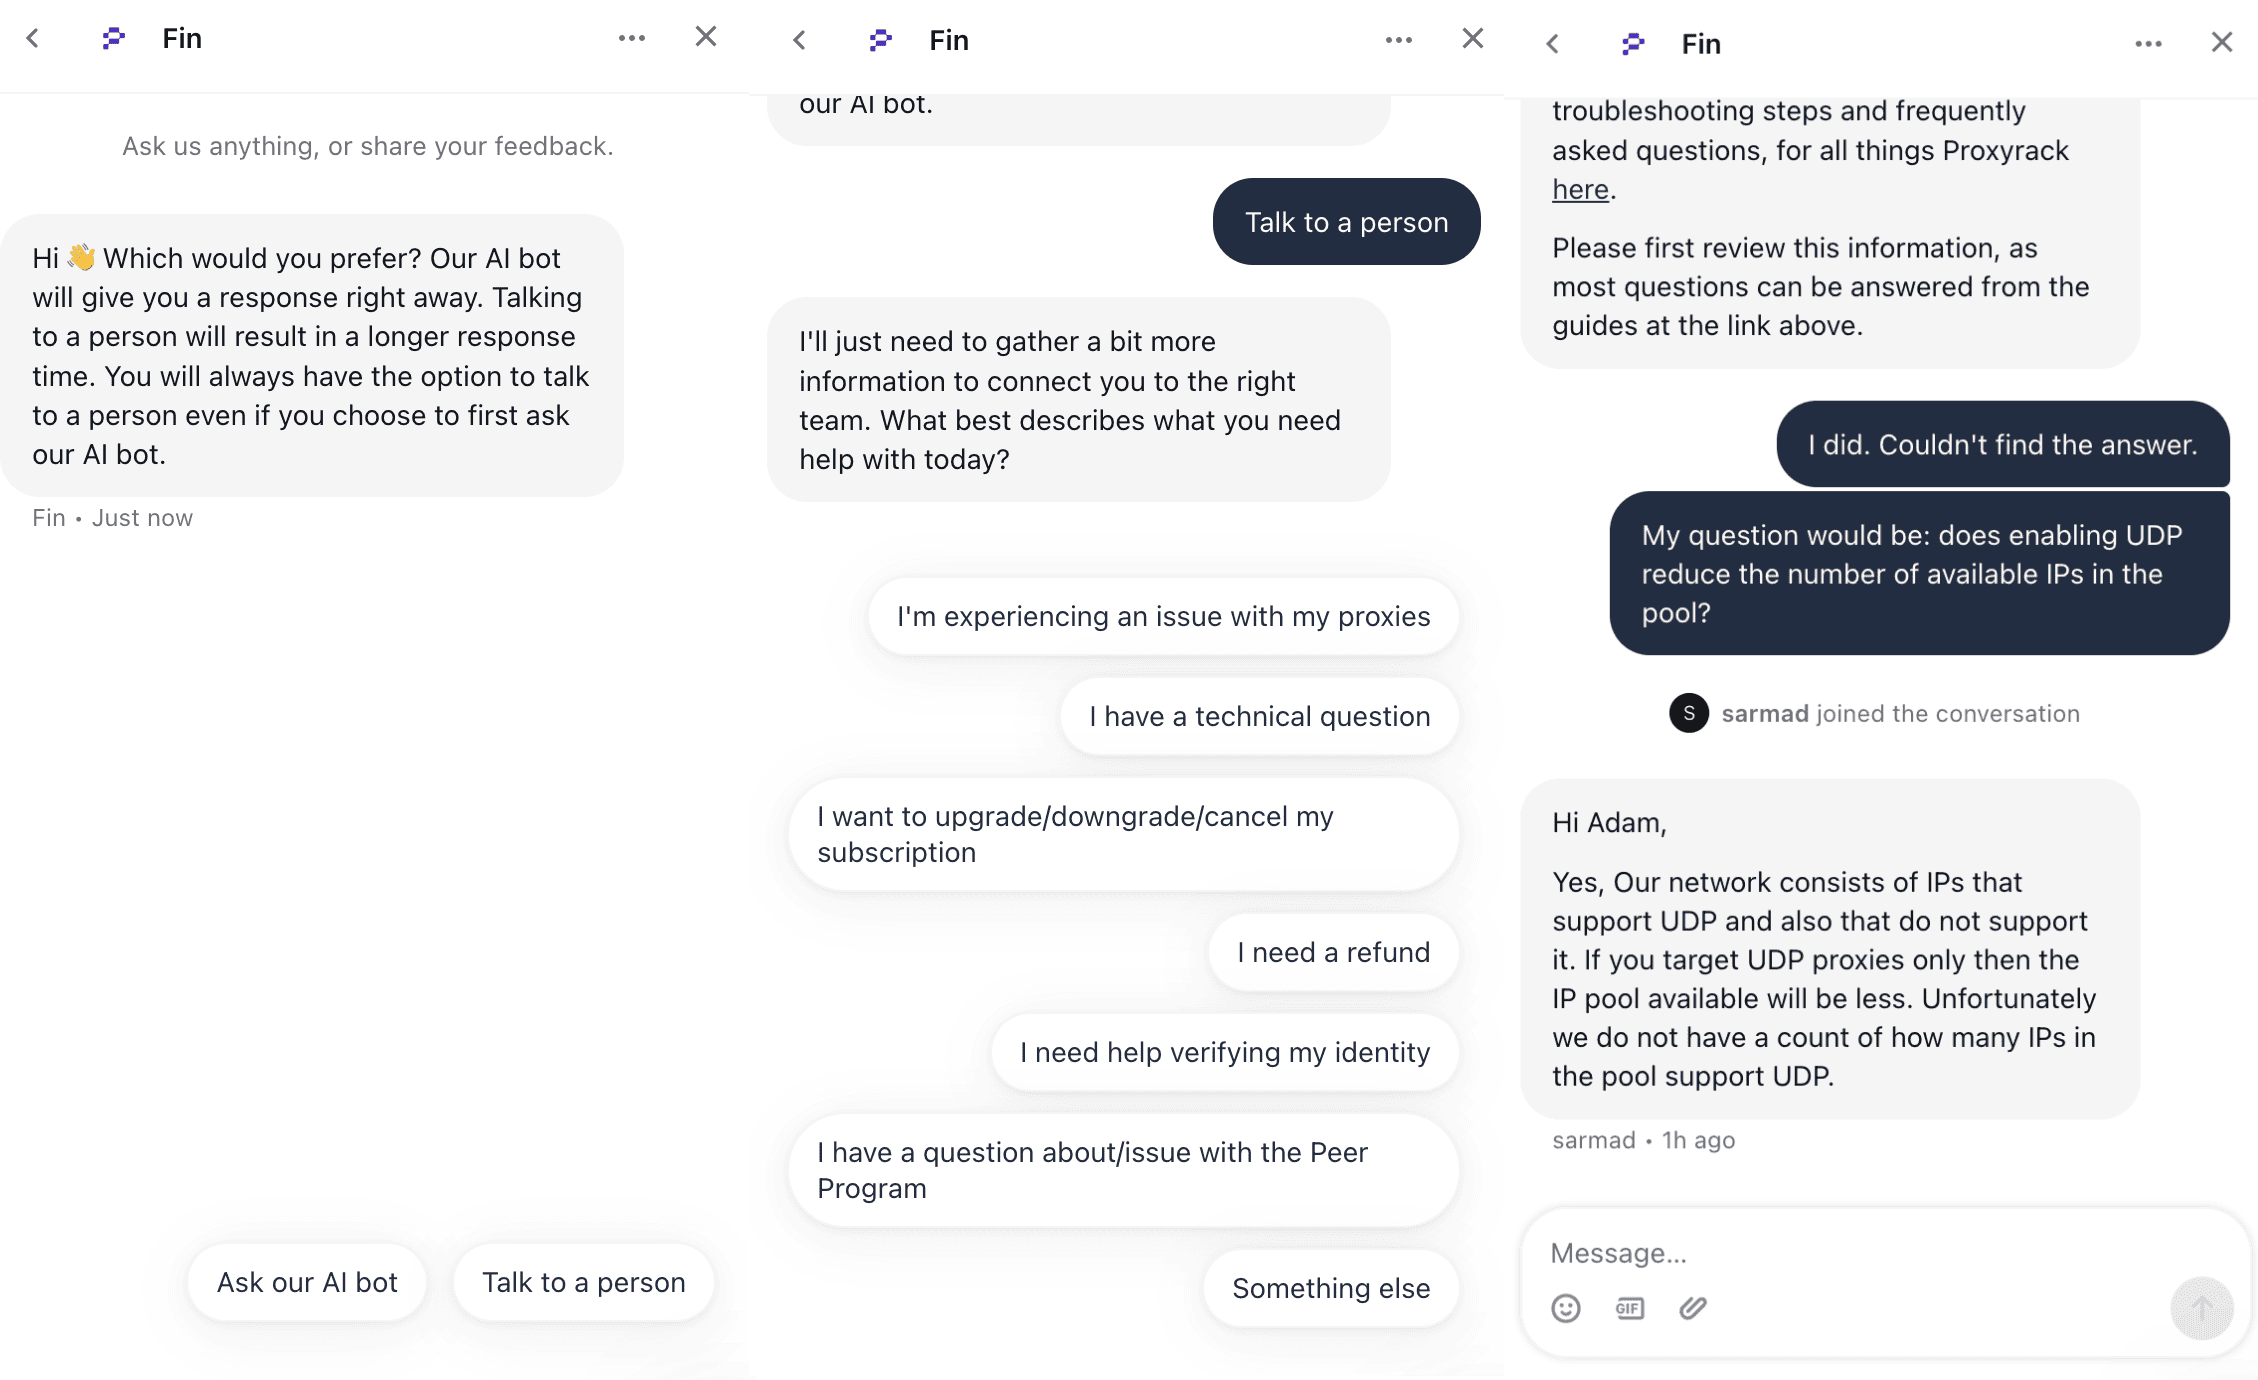Open the GIF selector
The image size is (2258, 1380).
coord(1629,1308)
